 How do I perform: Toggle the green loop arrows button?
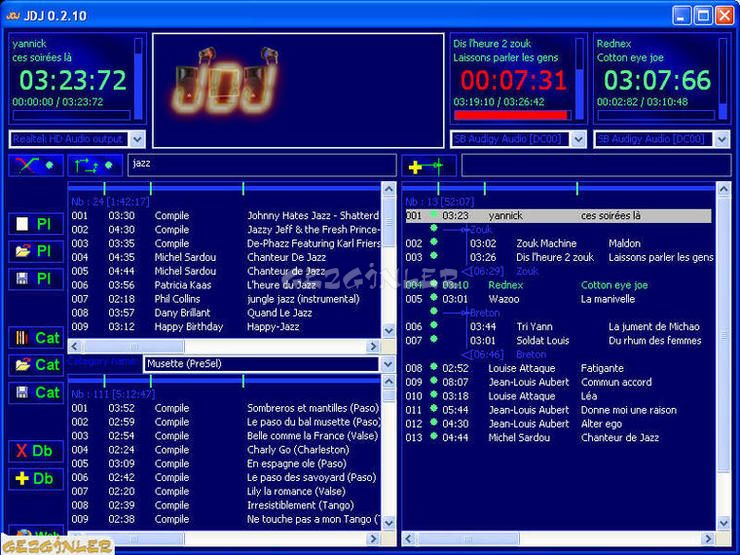click(95, 165)
